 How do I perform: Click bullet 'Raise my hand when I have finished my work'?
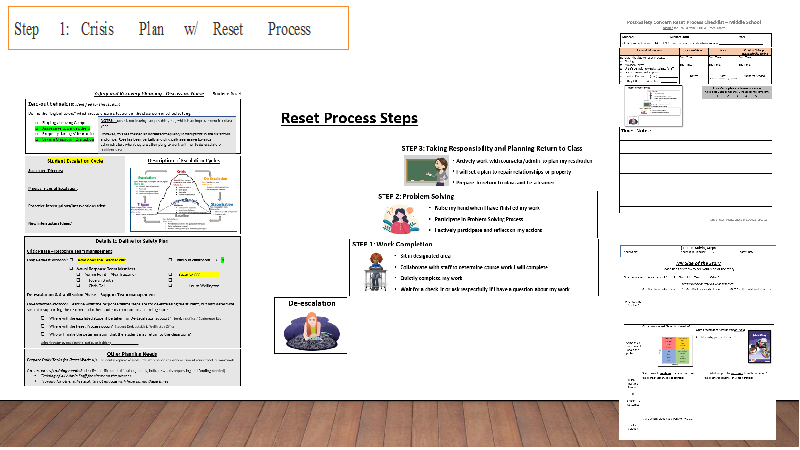click(x=487, y=208)
